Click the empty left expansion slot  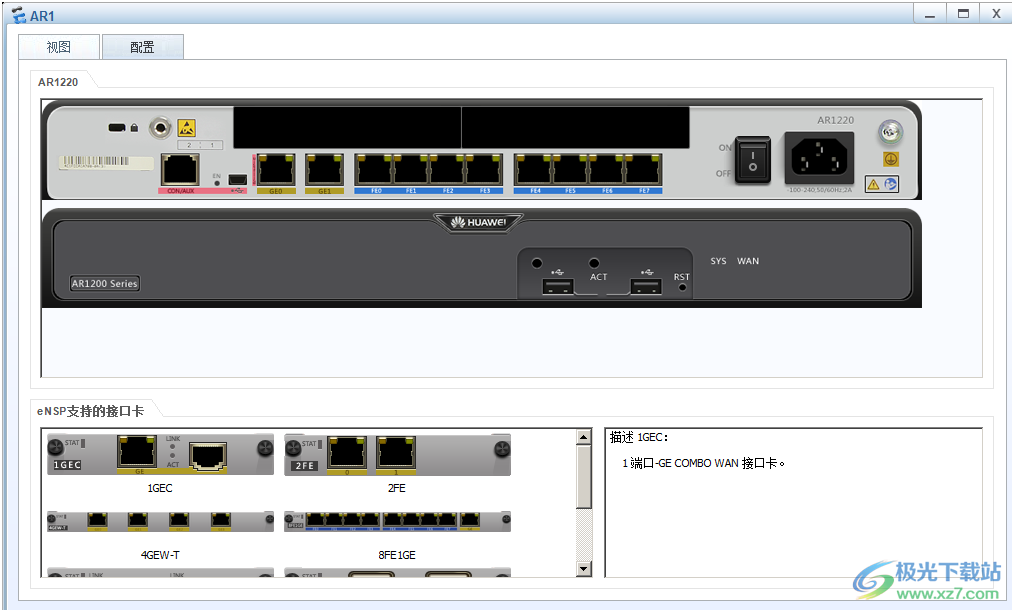pyautogui.click(x=347, y=128)
